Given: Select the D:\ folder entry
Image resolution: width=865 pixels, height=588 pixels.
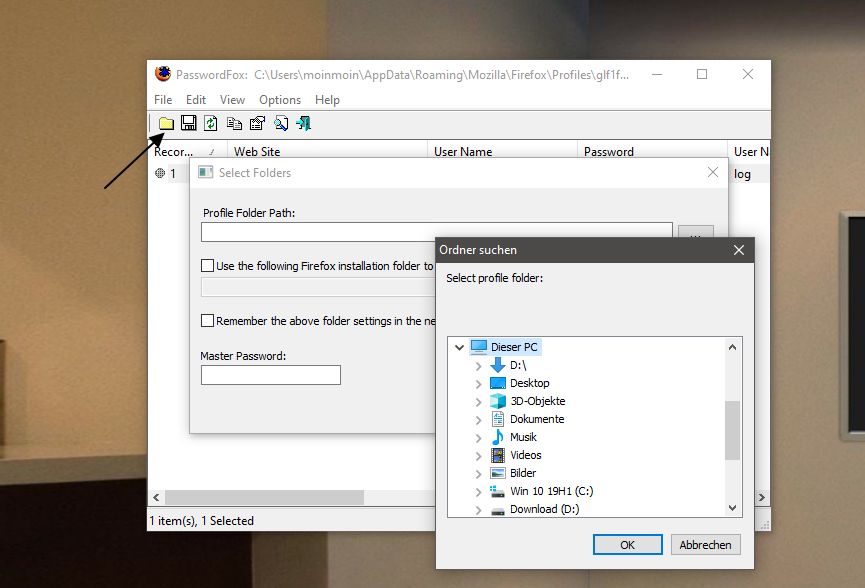Looking at the screenshot, I should (518, 365).
